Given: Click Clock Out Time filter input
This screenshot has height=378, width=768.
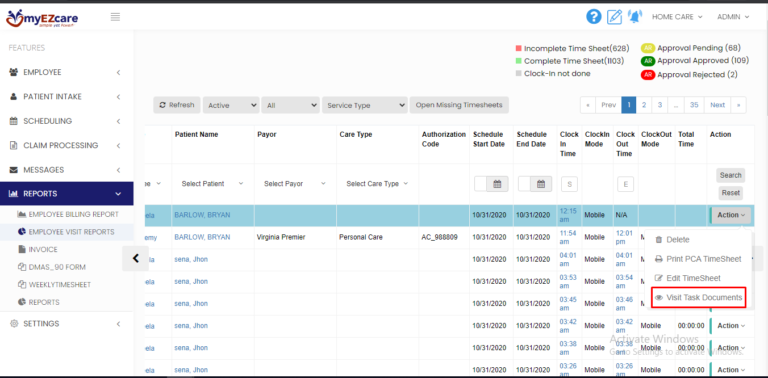Looking at the screenshot, I should (625, 184).
